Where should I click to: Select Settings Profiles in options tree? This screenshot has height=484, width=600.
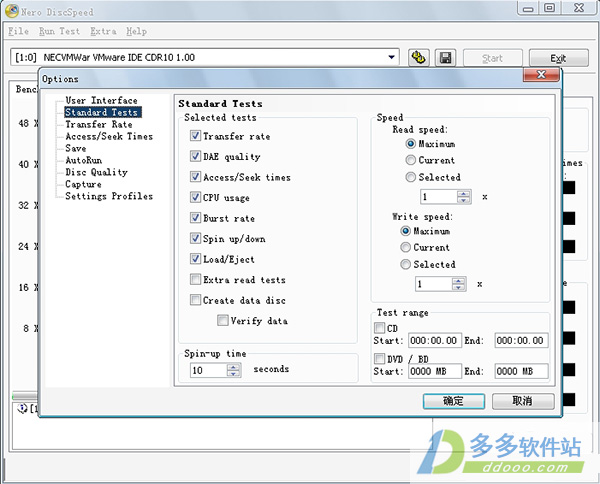109,196
